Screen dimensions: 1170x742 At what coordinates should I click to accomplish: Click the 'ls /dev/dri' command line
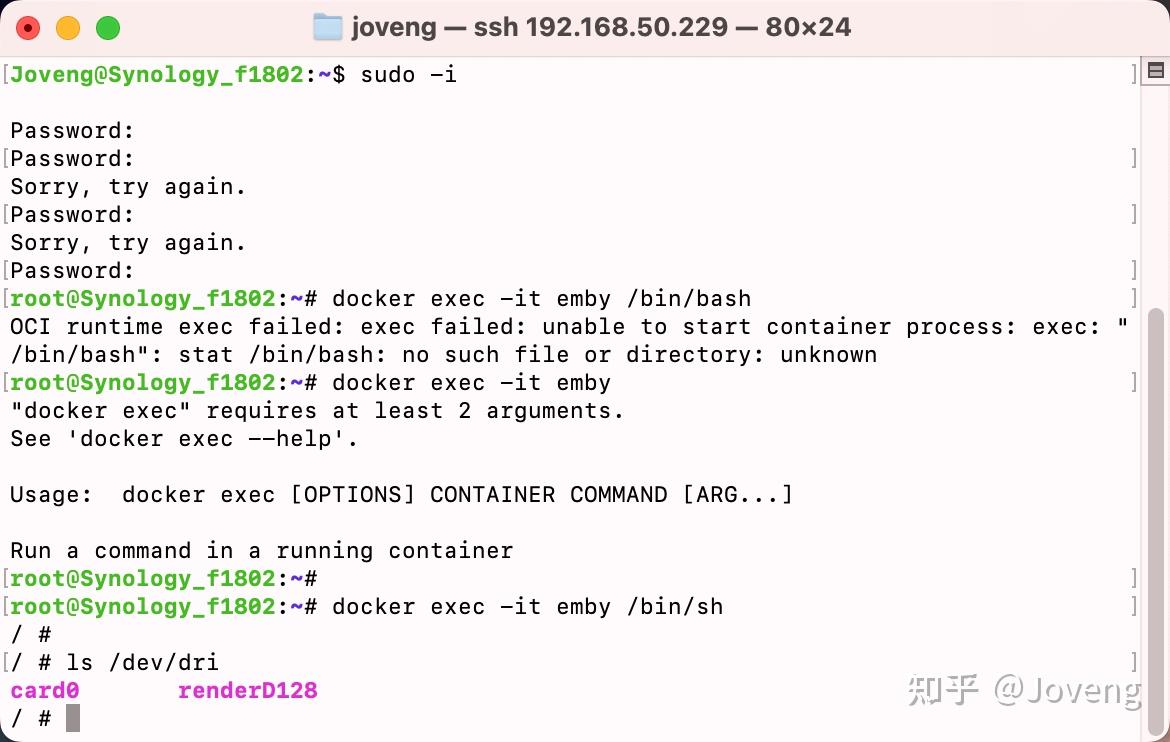point(142,662)
